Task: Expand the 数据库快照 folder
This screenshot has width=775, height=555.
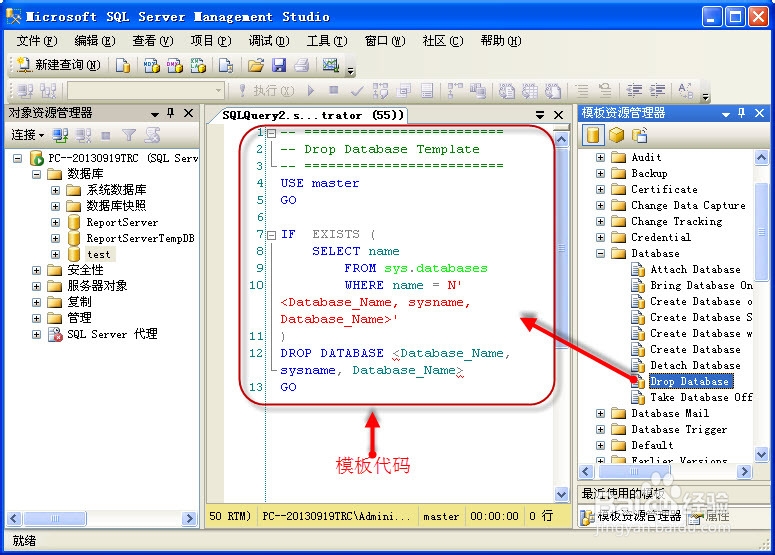Action: click(x=55, y=206)
